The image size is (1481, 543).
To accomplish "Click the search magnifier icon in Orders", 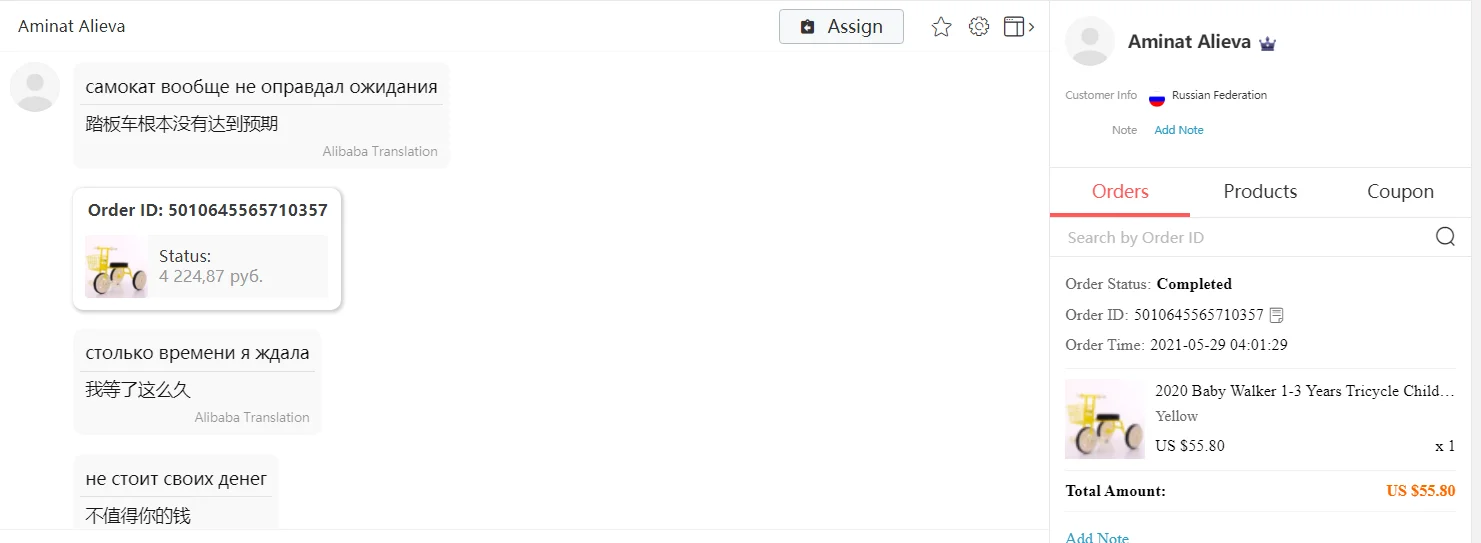I will pos(1445,237).
